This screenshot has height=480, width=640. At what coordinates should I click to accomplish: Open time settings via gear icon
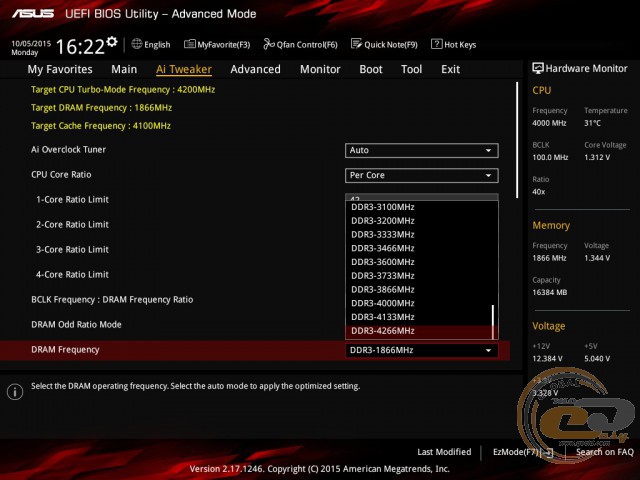112,41
